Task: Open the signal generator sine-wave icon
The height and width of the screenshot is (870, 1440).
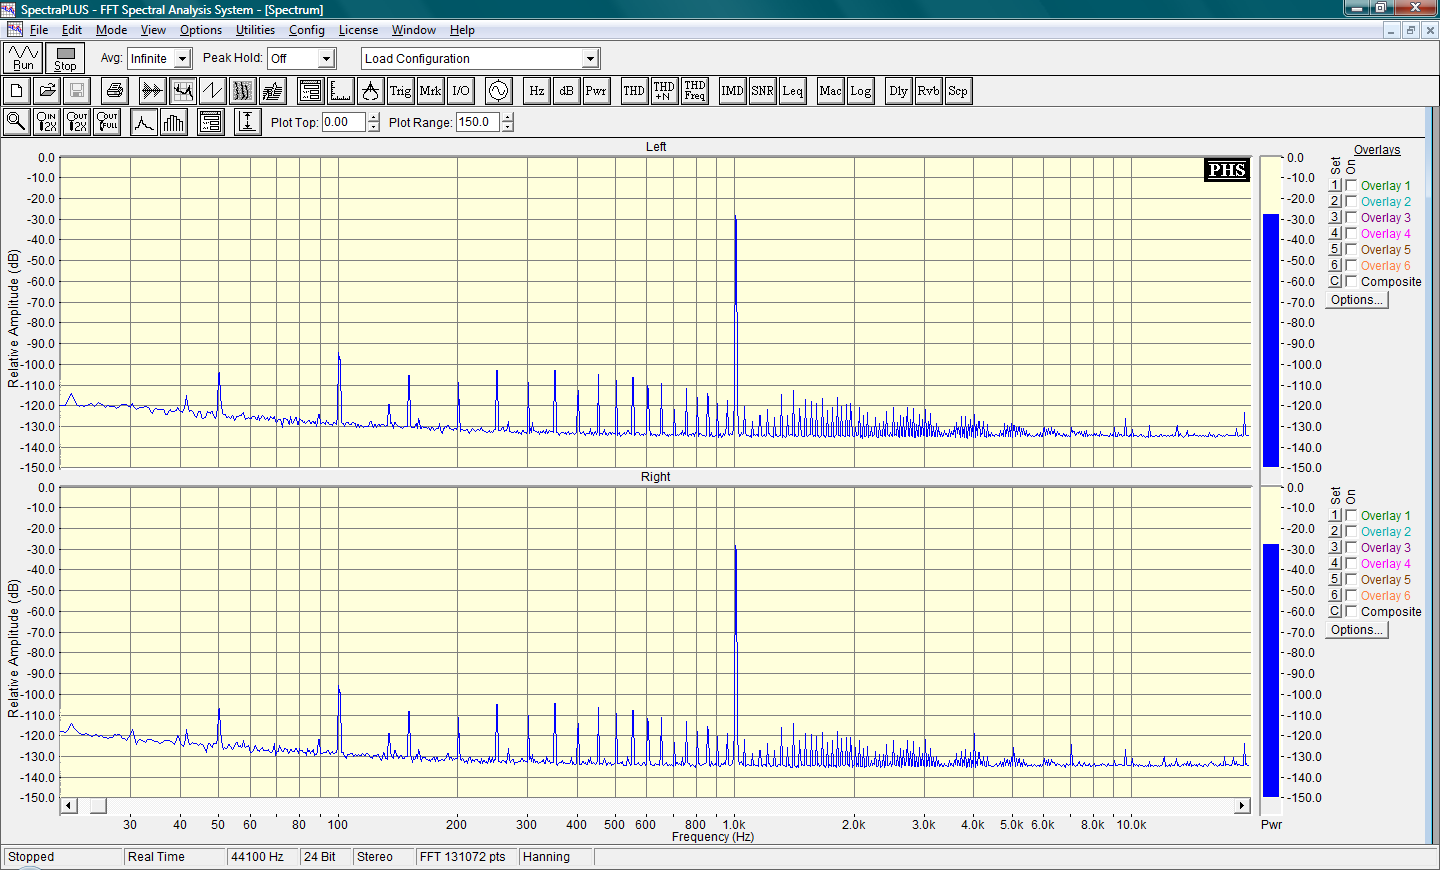Action: 498,91
